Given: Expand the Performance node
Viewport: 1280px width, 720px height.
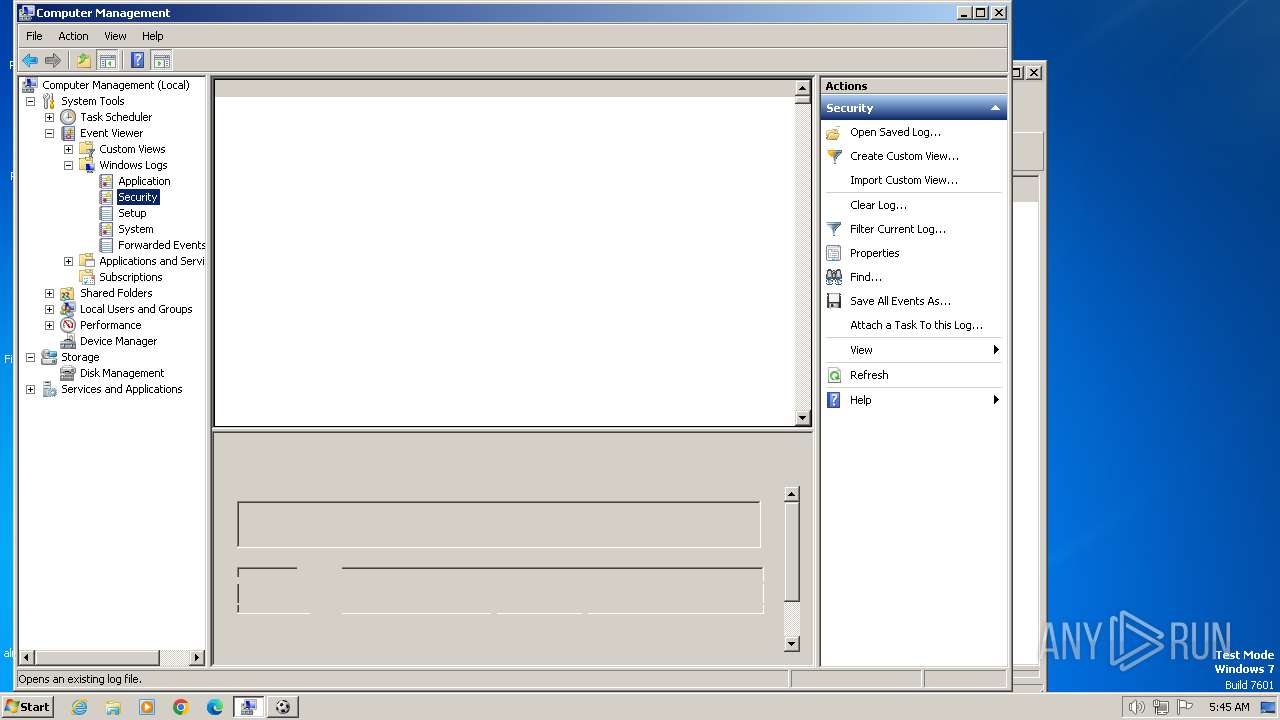Looking at the screenshot, I should [49, 325].
